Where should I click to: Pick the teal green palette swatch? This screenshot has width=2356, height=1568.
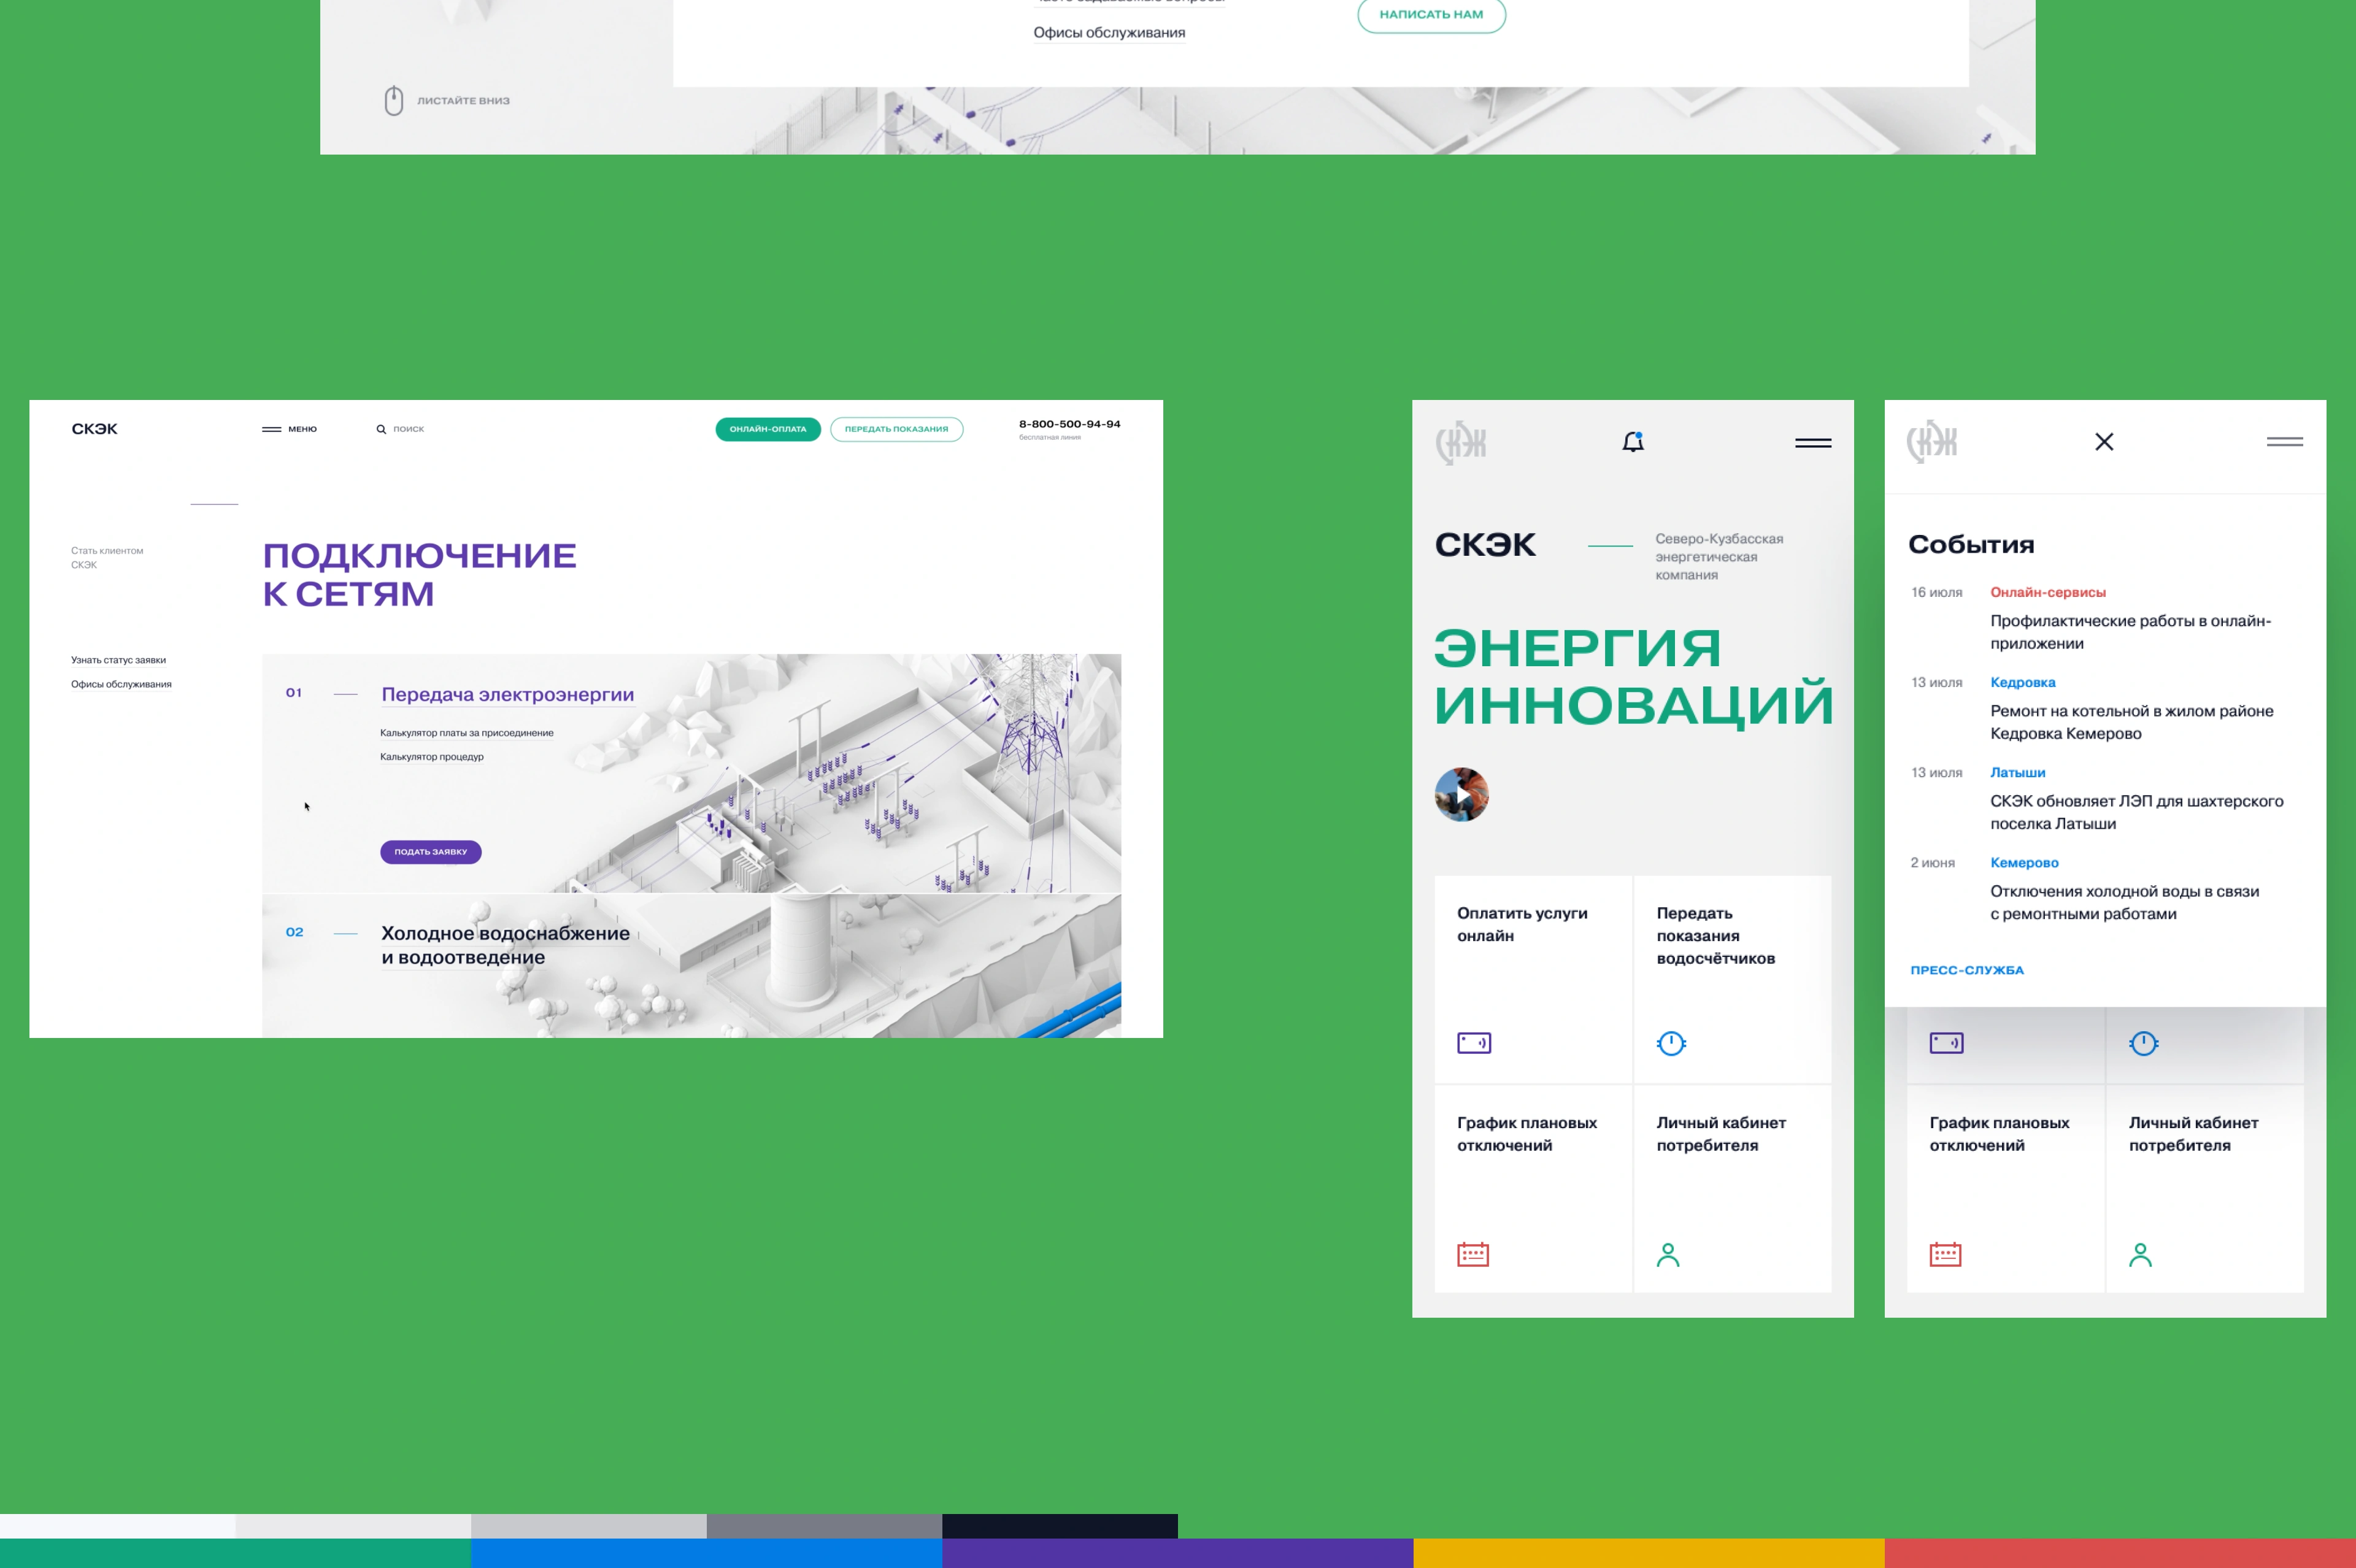235,1553
